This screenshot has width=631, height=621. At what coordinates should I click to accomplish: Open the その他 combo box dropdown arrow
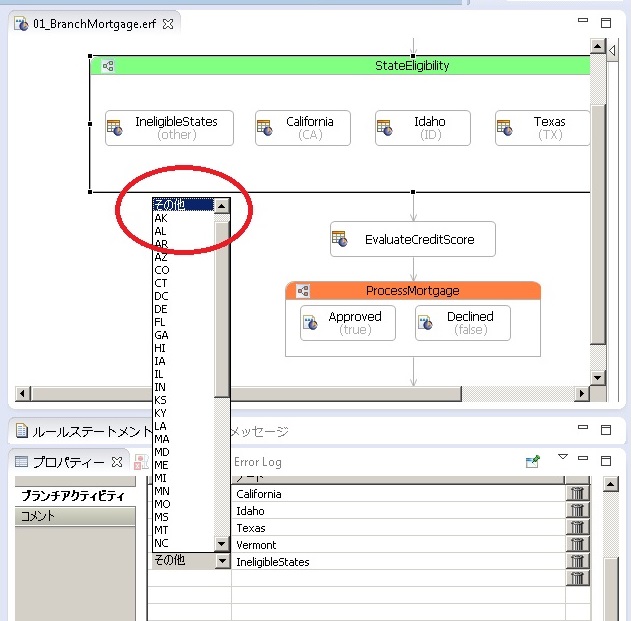[x=222, y=560]
